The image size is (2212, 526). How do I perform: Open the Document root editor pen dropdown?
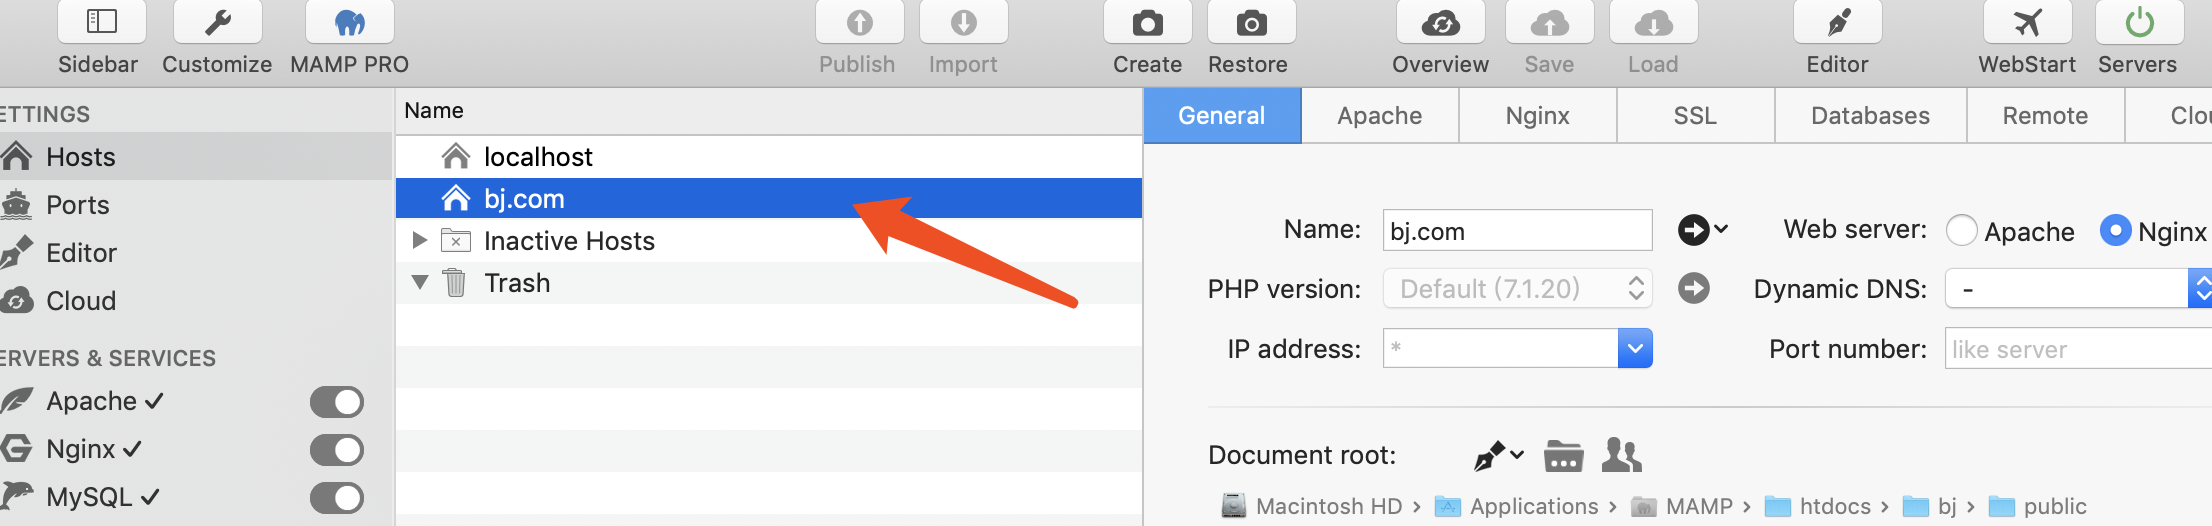(x=1499, y=456)
